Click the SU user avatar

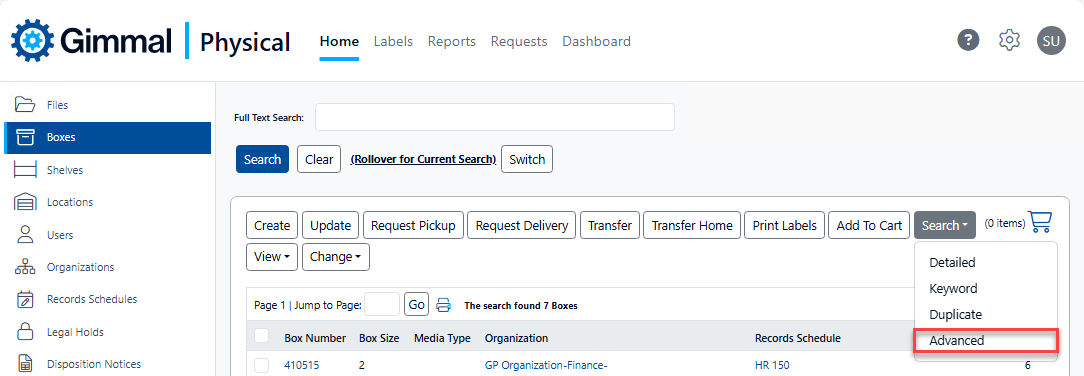point(1051,41)
